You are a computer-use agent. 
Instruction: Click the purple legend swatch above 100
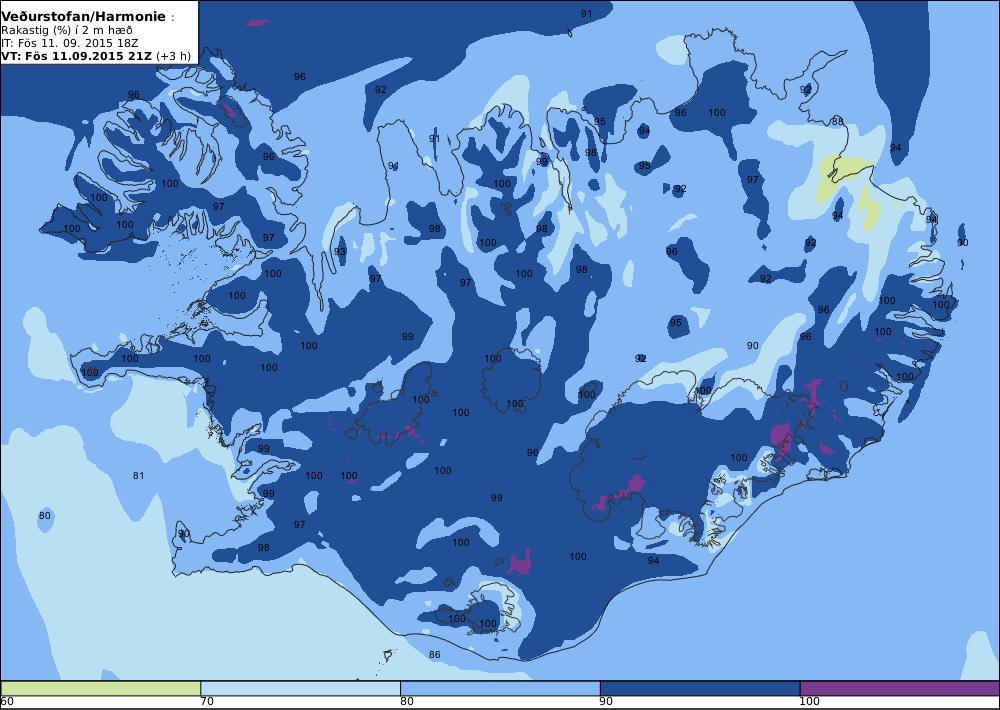click(x=900, y=688)
